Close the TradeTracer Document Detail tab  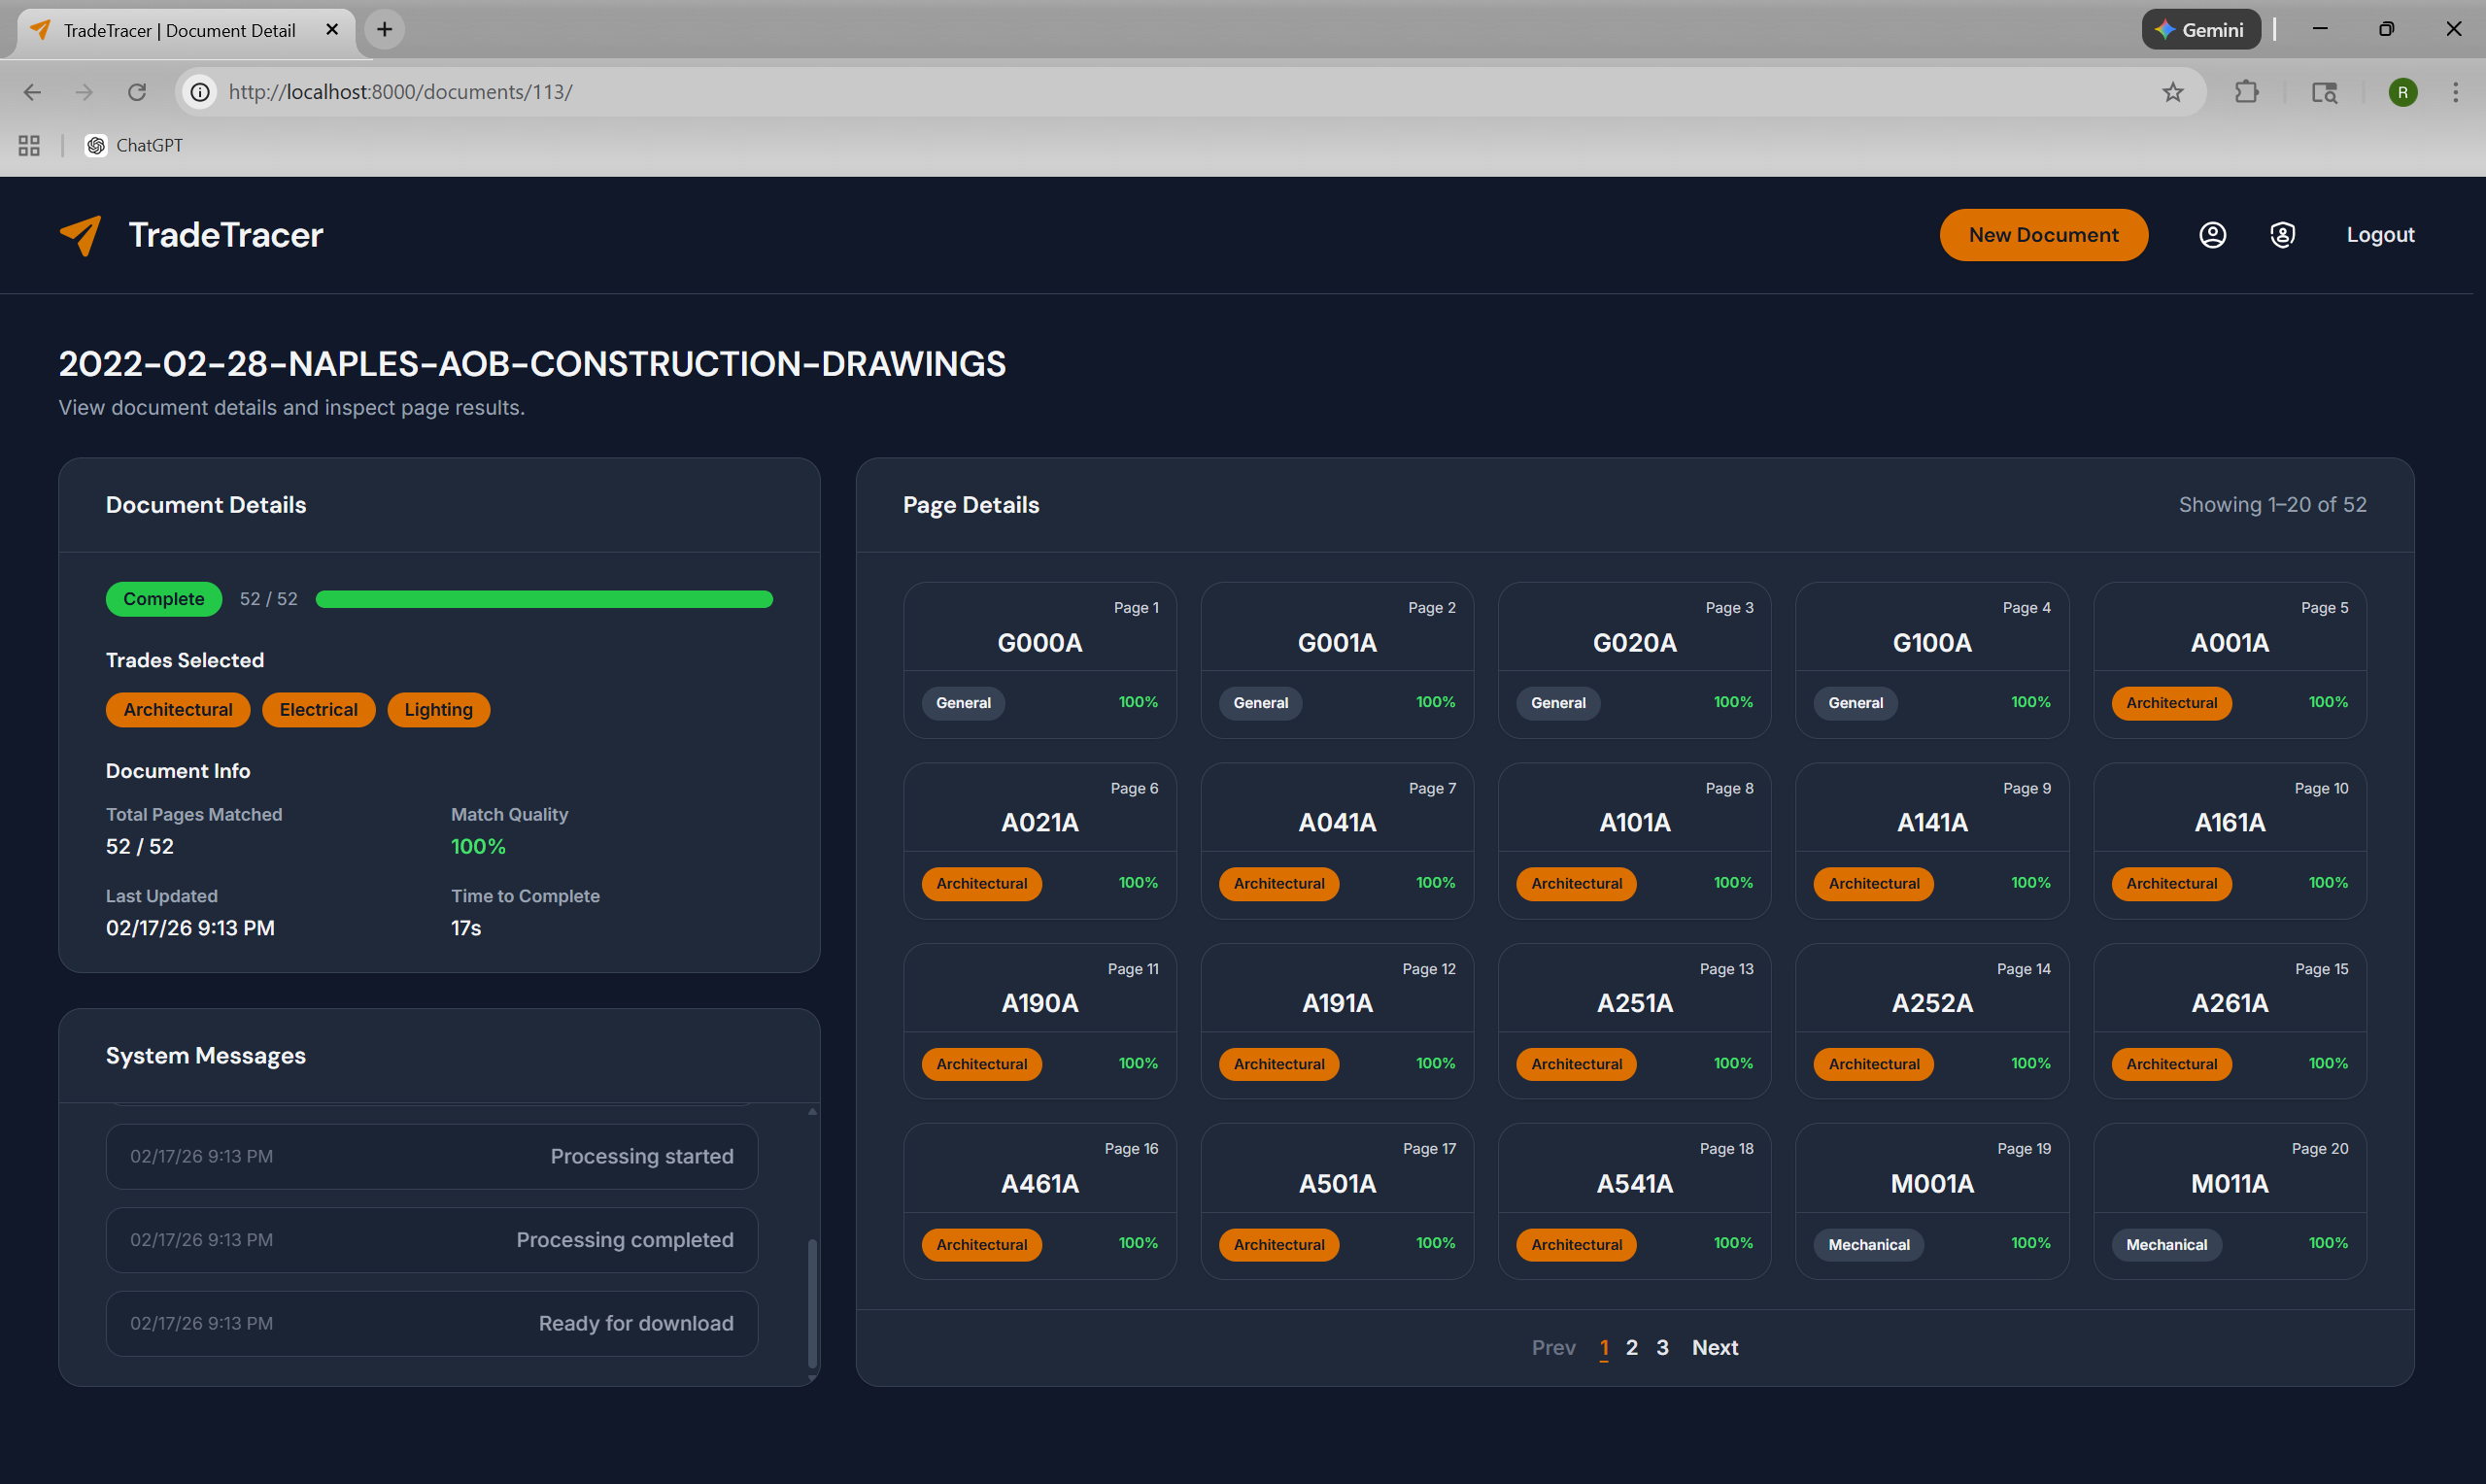coord(332,30)
